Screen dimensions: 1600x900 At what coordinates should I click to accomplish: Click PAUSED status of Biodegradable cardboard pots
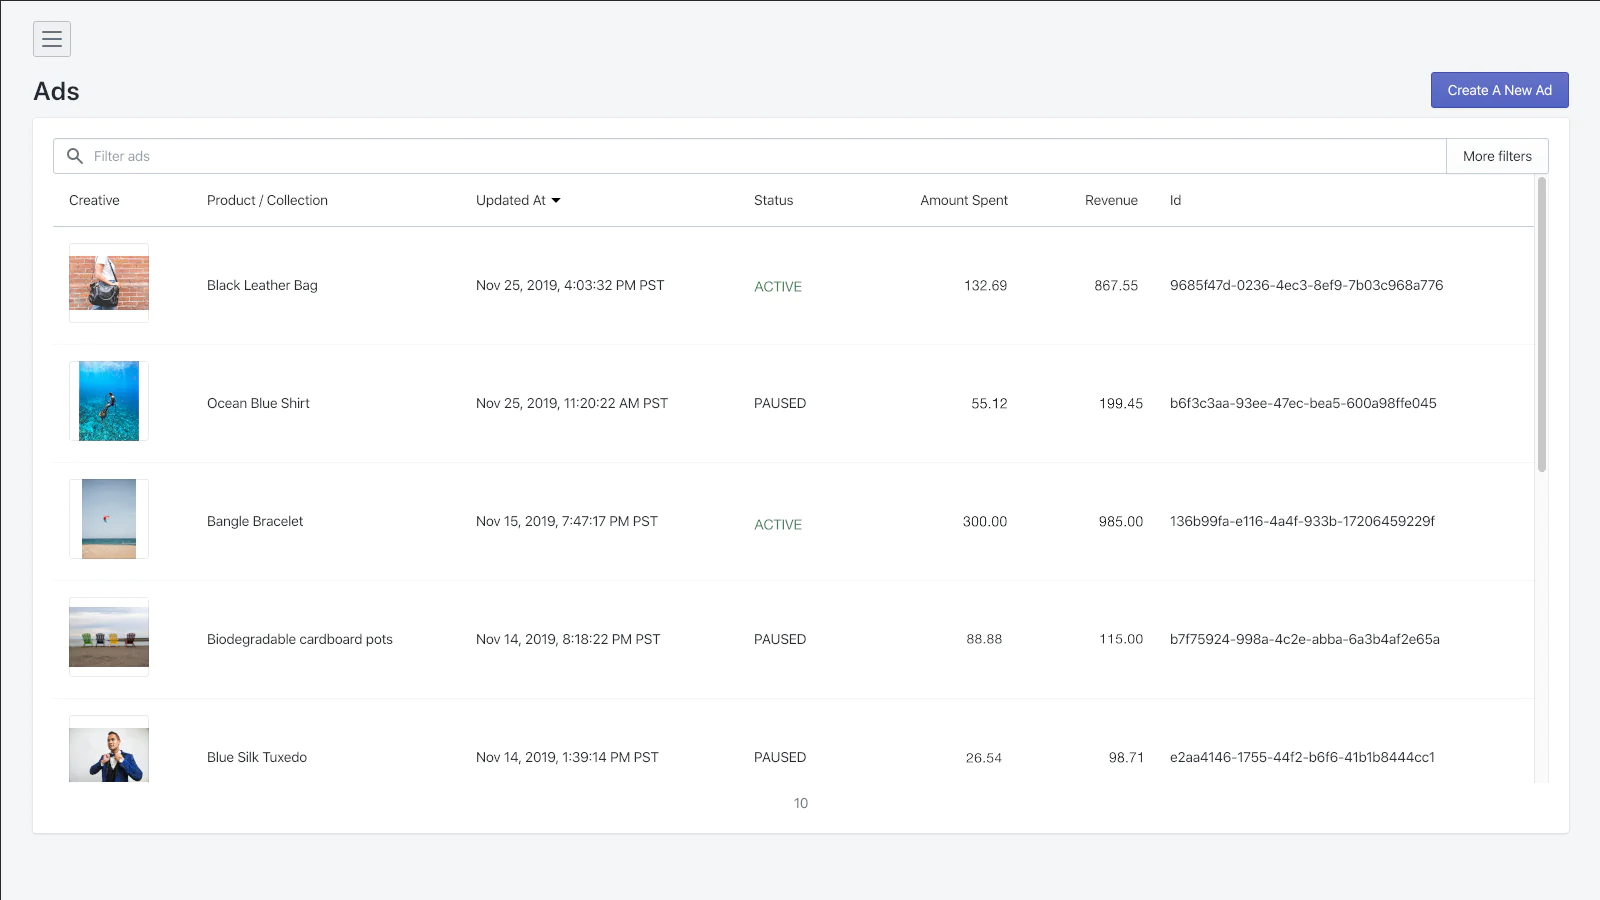click(780, 639)
